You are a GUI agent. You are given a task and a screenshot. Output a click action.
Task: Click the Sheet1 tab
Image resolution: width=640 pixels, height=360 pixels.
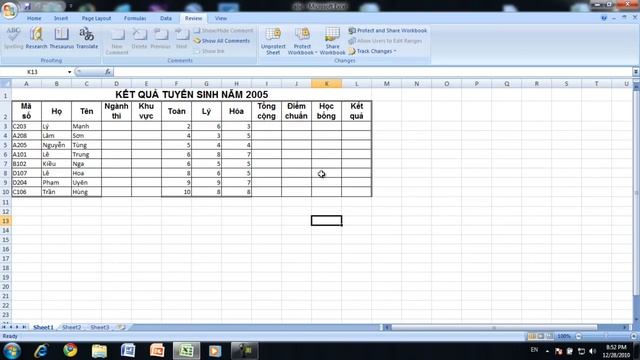(x=43, y=327)
